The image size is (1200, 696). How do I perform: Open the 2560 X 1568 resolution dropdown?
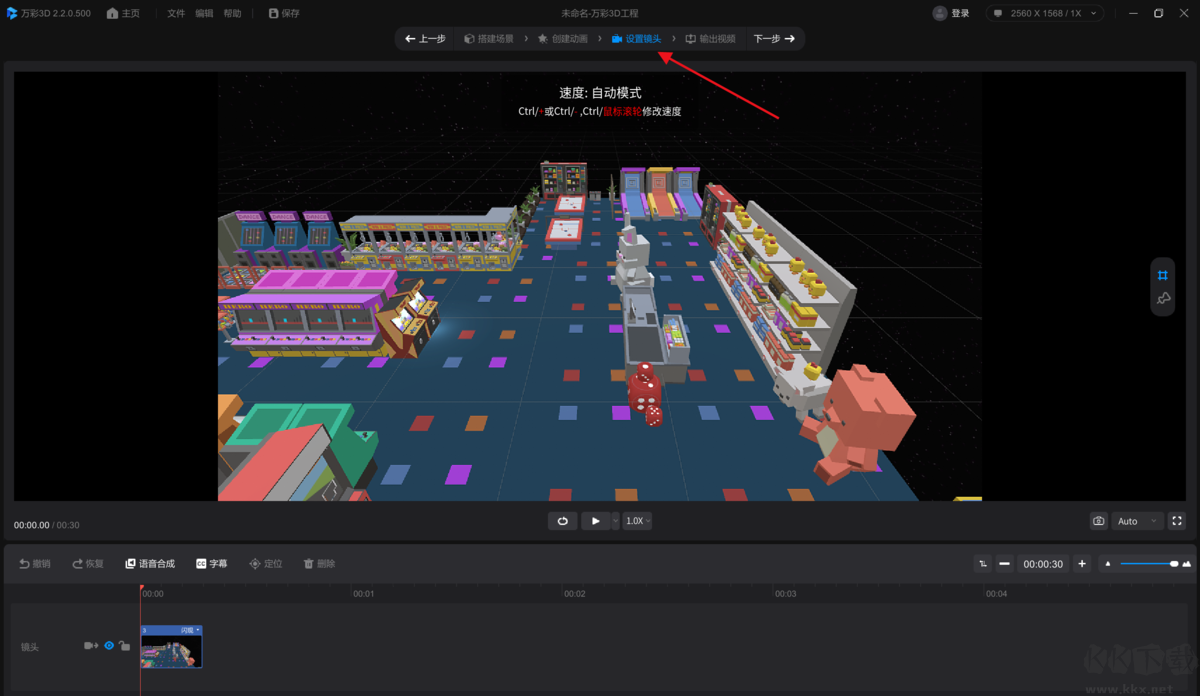pos(1044,13)
